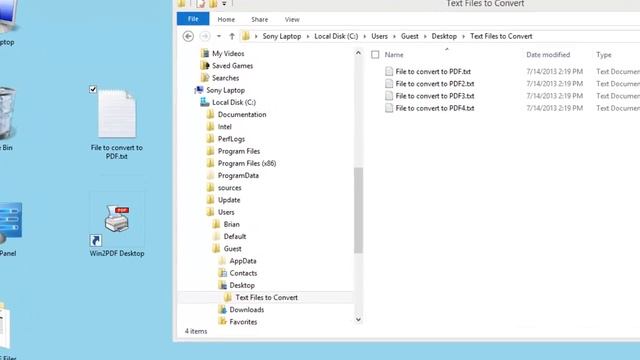Click Guest breadcrumb in address bar
The height and width of the screenshot is (360, 640).
click(x=409, y=36)
